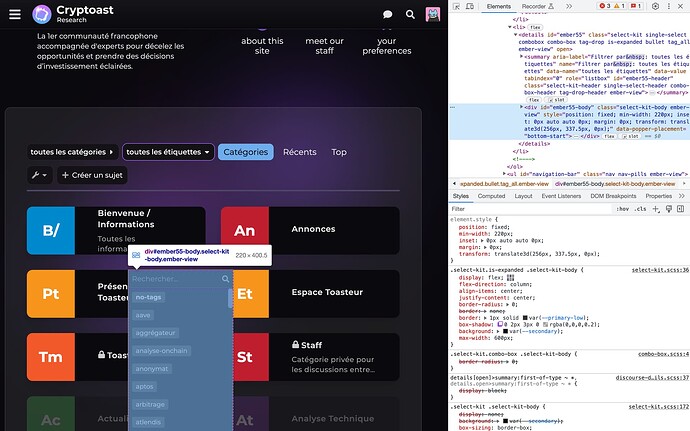The height and width of the screenshot is (431, 690).
Task: Click the 'meet our staff' link
Action: [x=324, y=46]
